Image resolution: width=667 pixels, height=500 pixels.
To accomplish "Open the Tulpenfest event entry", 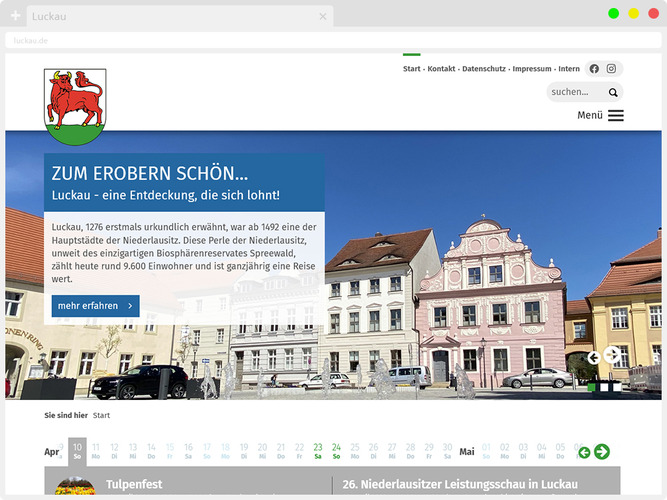I will pos(133,484).
